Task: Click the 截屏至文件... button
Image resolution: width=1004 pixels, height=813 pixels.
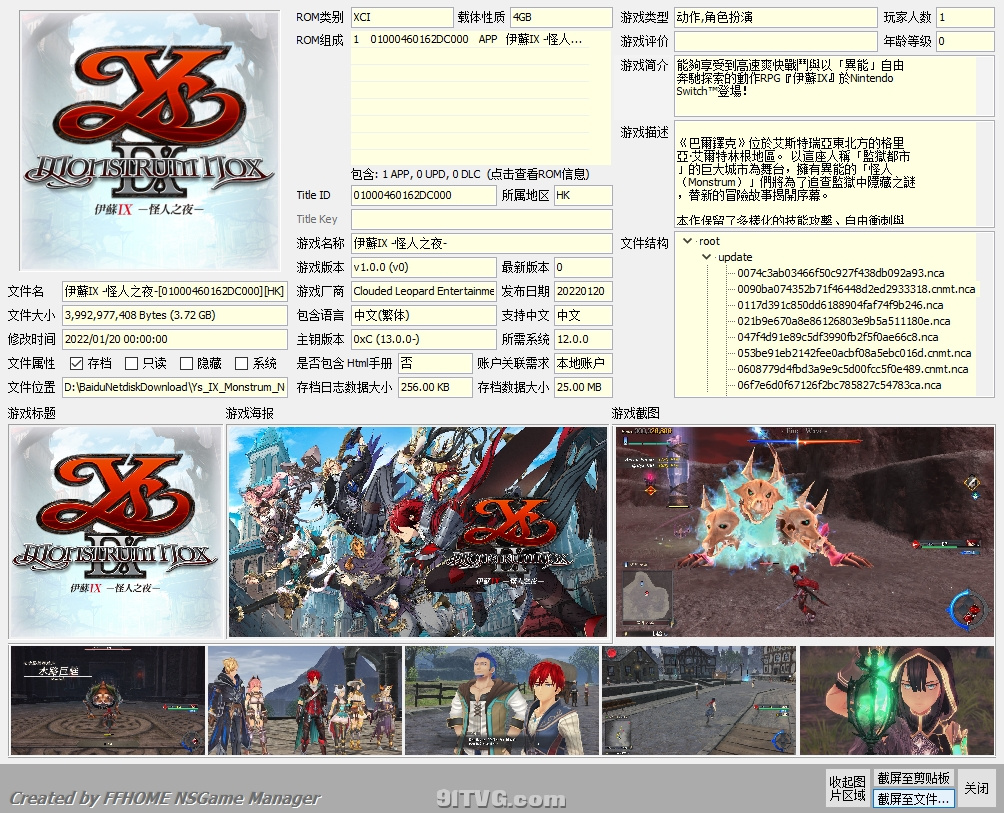Action: click(x=913, y=798)
